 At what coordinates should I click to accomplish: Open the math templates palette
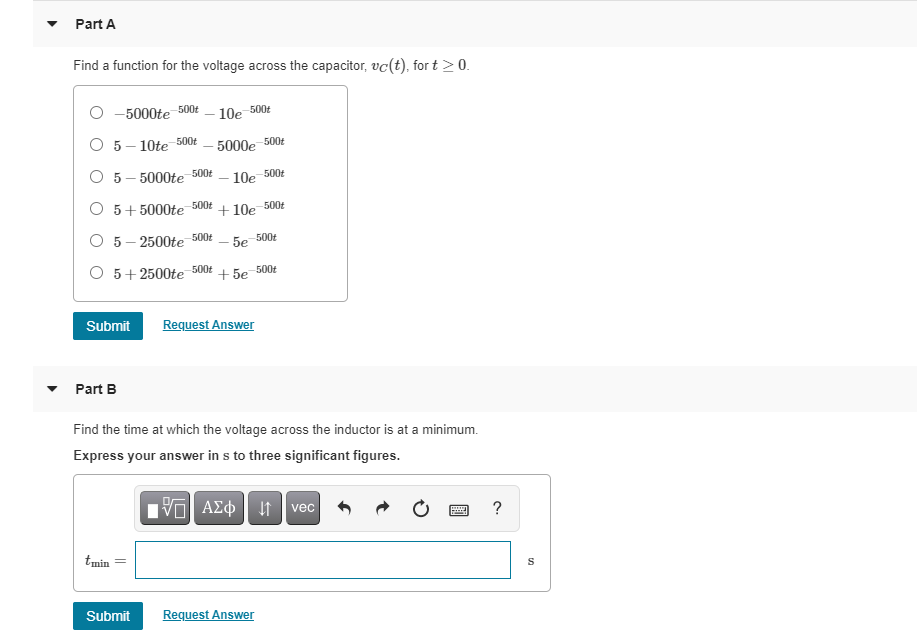point(164,508)
